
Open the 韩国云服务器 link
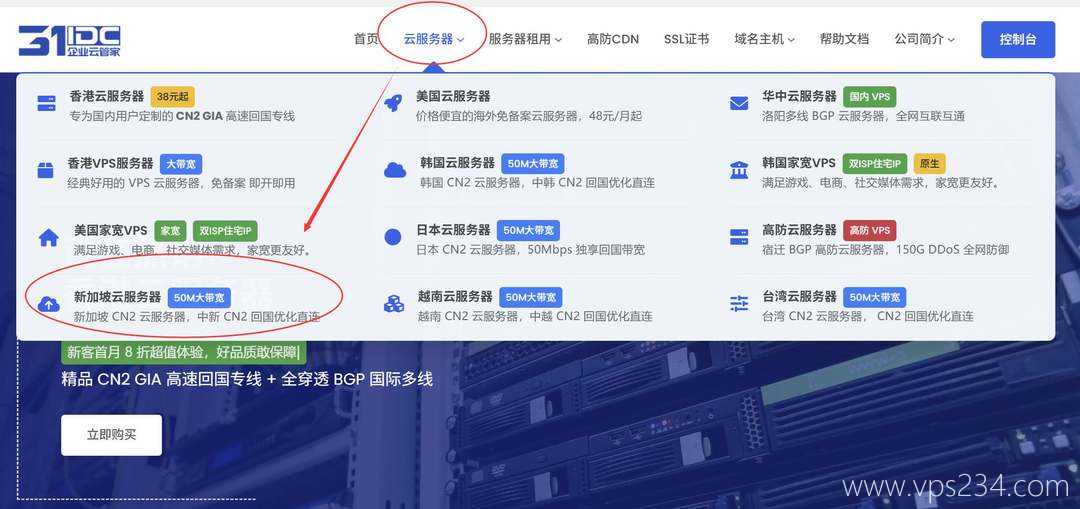click(x=457, y=163)
